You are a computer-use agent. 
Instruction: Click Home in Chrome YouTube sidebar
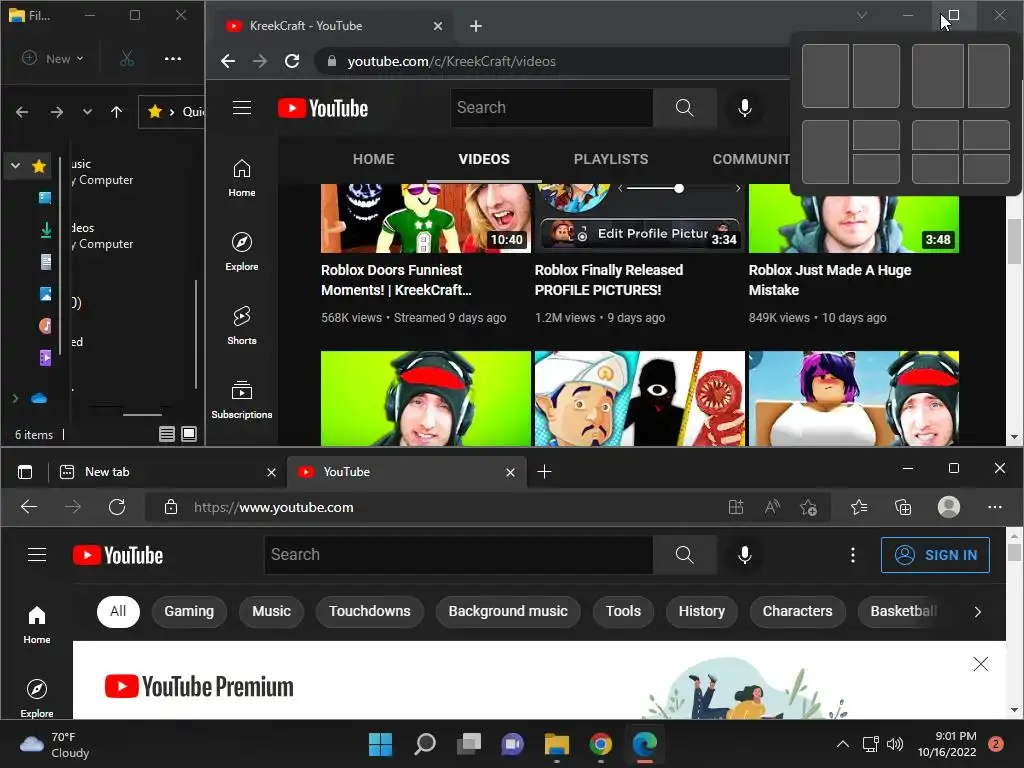pos(242,178)
